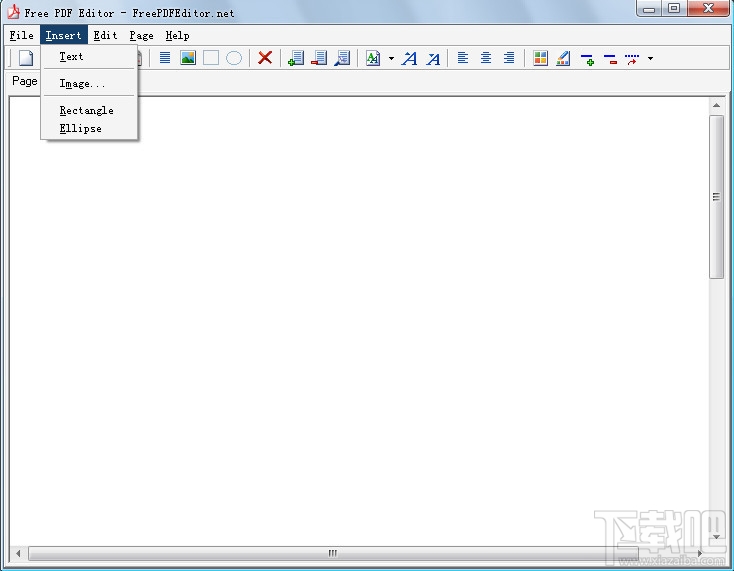The height and width of the screenshot is (571, 734).
Task: Click the scroll down arrow
Action: click(x=716, y=536)
